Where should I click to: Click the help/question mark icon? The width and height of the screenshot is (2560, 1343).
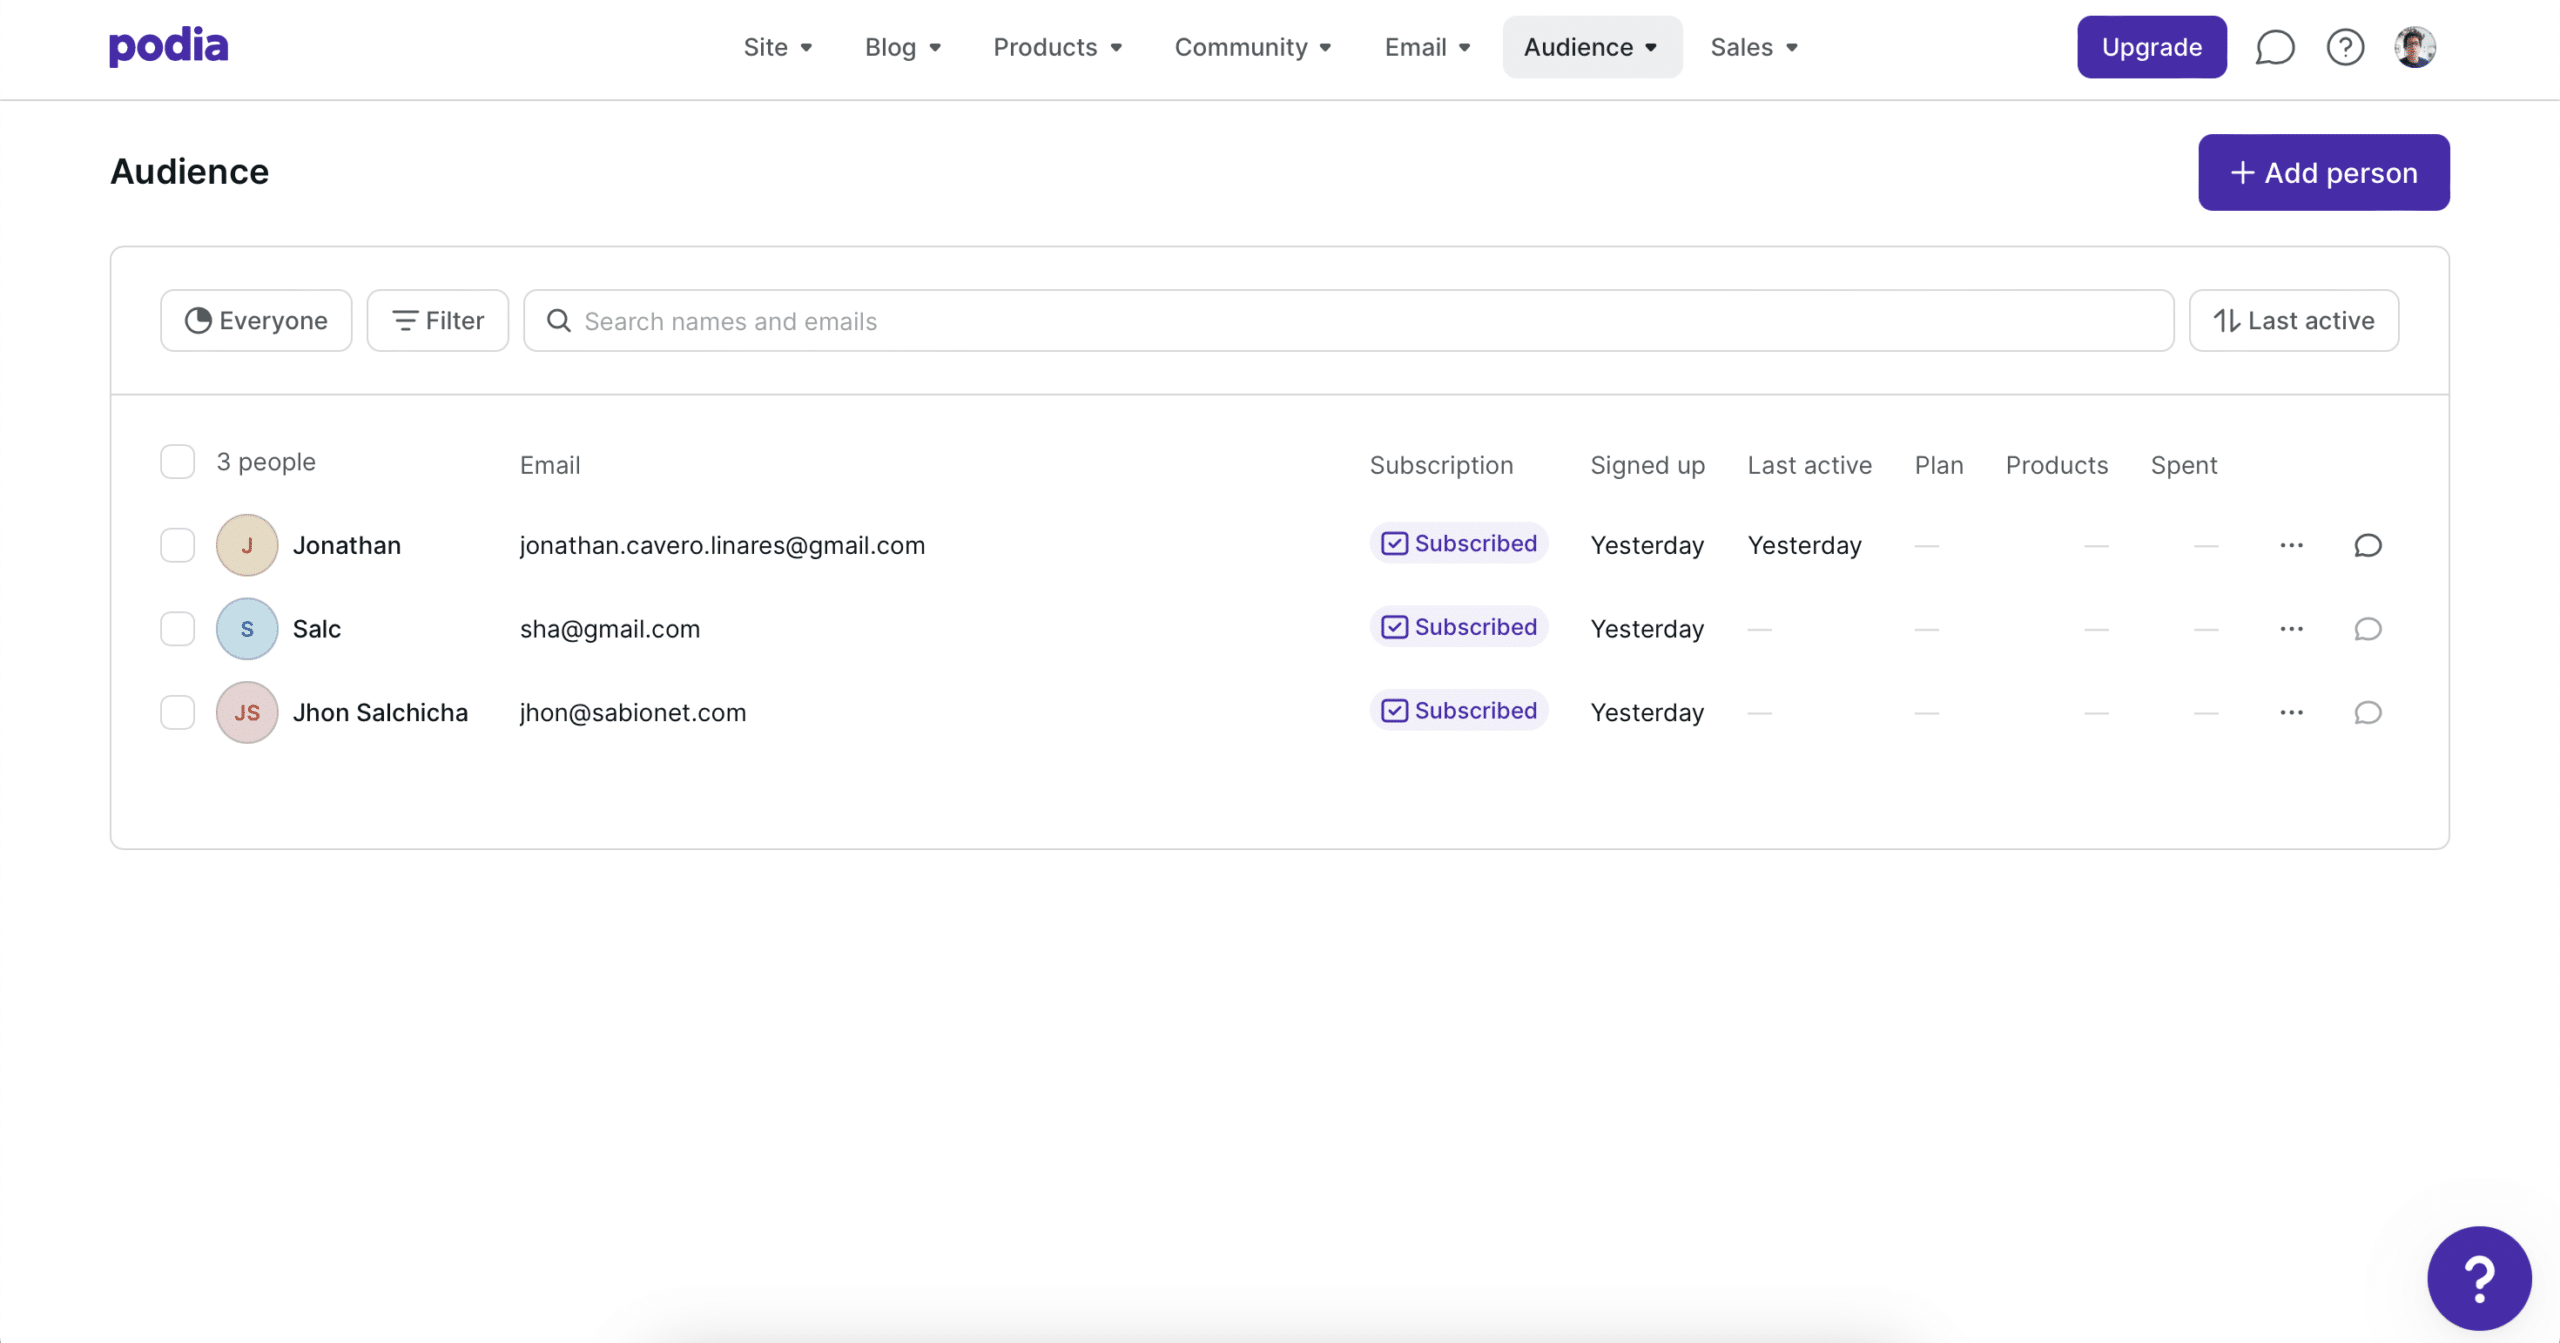coord(2345,46)
